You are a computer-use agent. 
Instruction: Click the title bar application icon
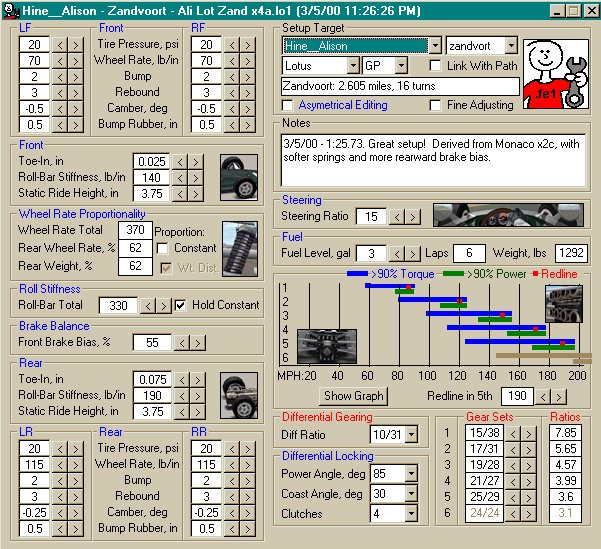point(10,9)
